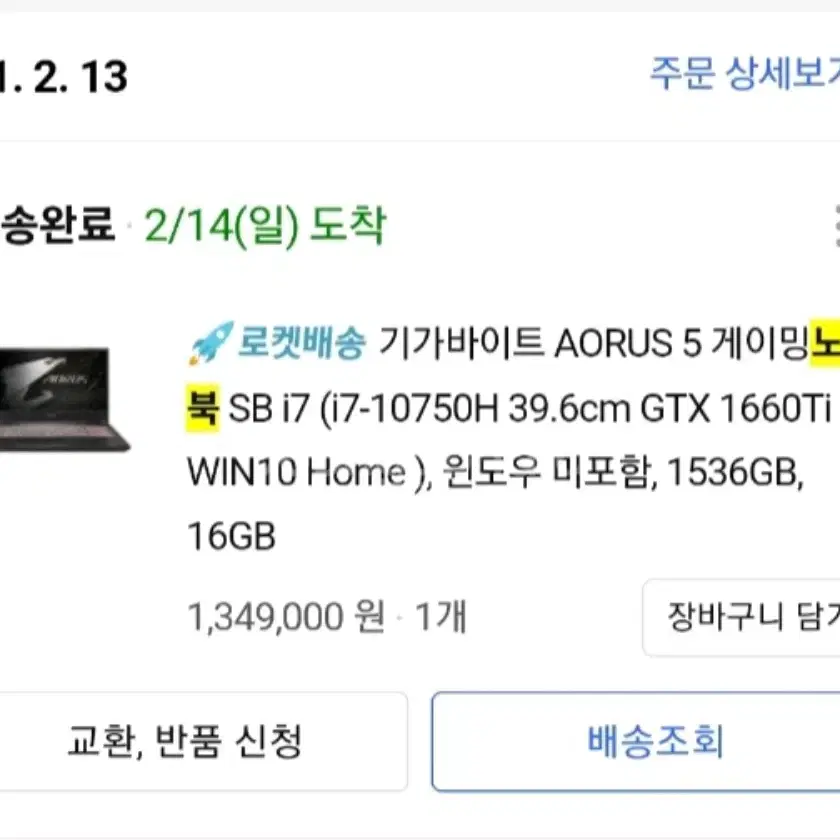Image resolution: width=840 pixels, height=840 pixels.
Task: Click the highlighted 노 at title line end
Action: click(824, 343)
